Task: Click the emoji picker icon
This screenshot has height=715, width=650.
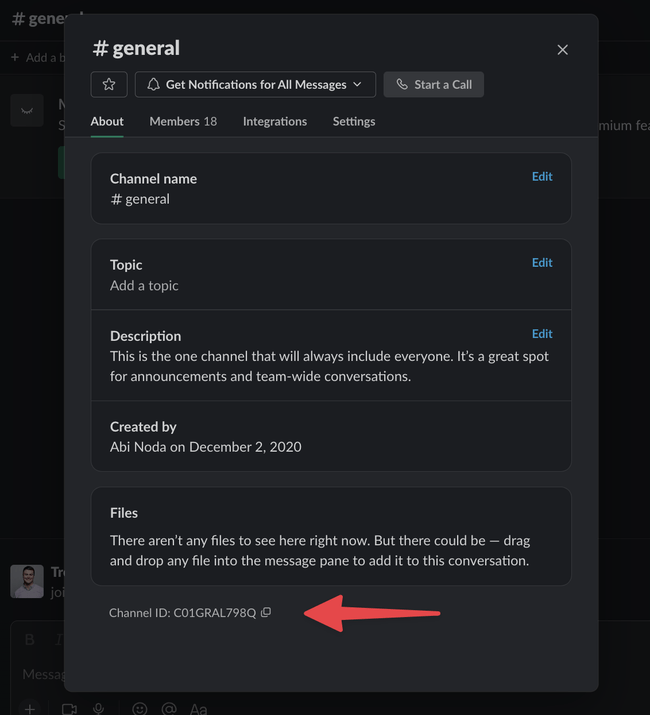Action: (x=140, y=708)
